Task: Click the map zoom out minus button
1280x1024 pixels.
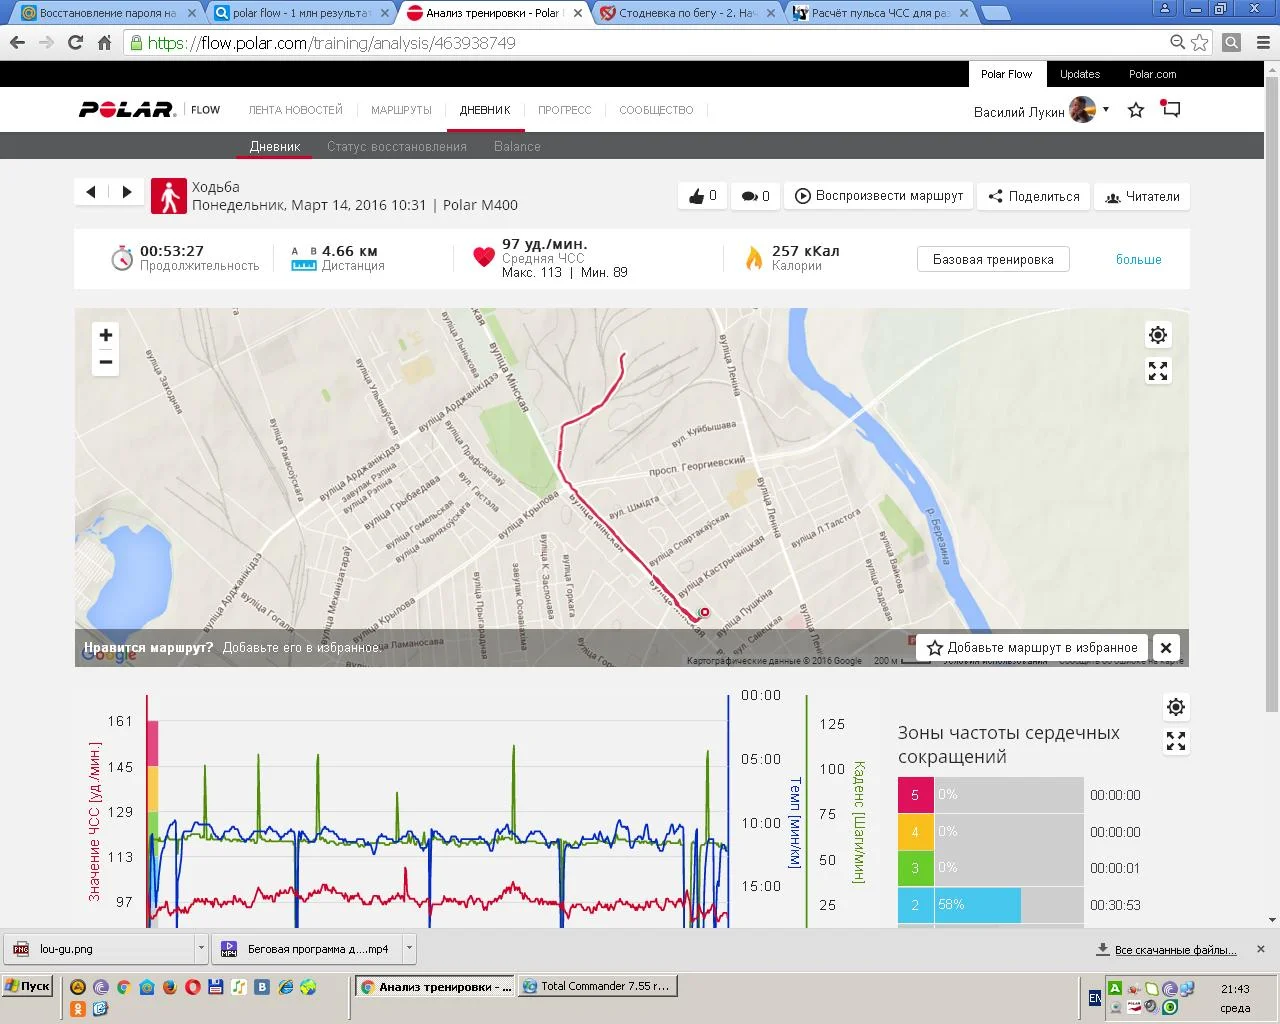Action: (x=106, y=362)
